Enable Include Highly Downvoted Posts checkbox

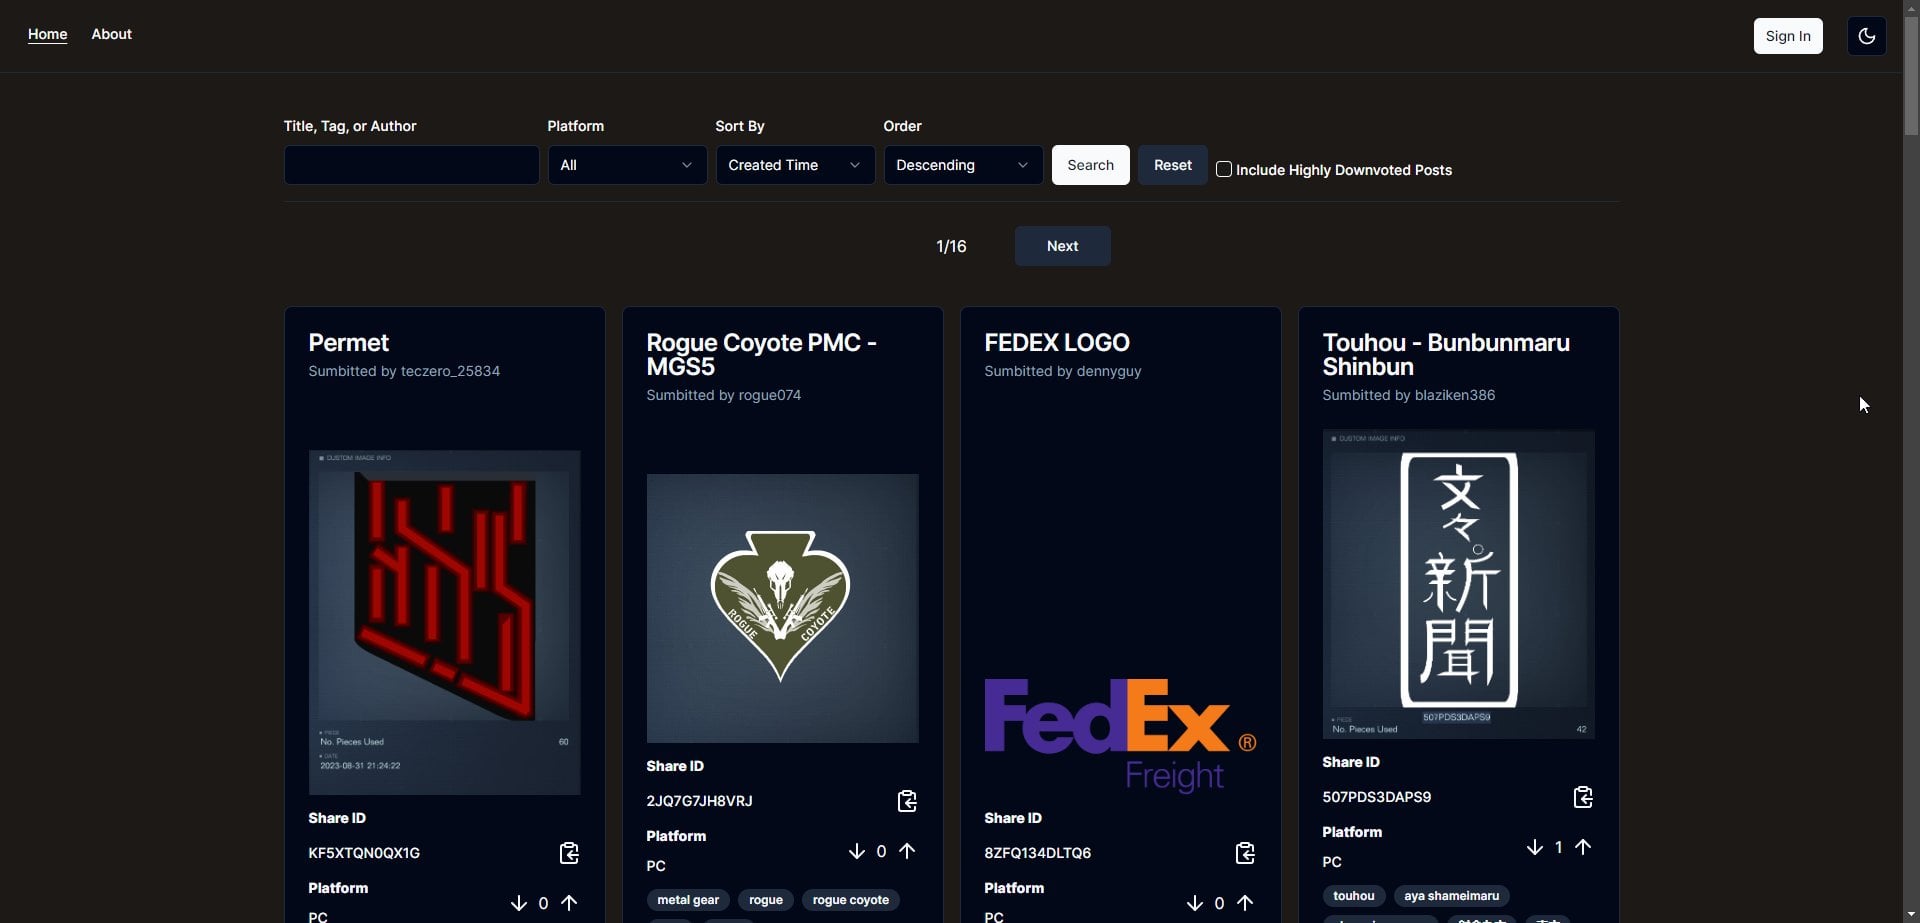1224,169
